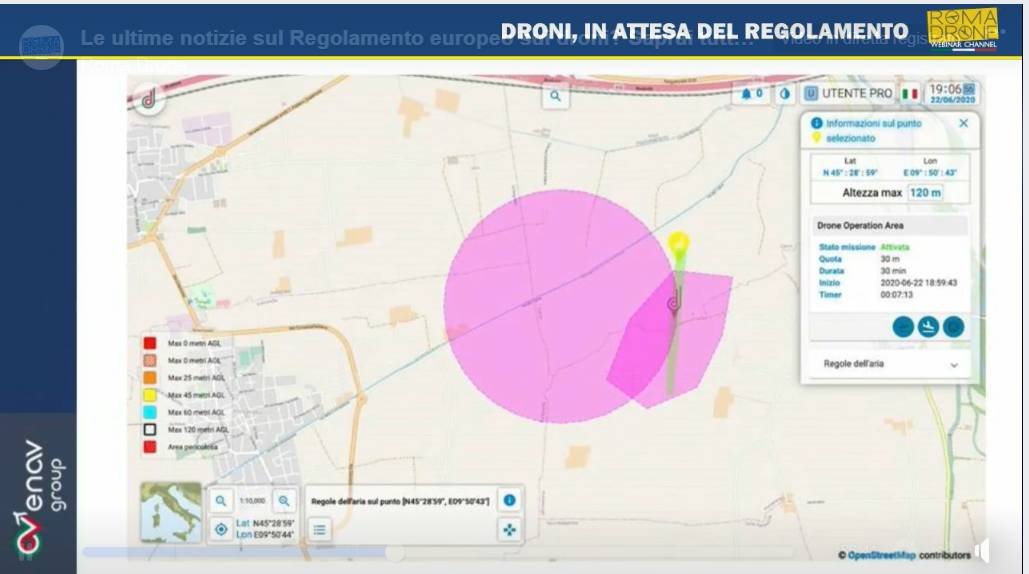Zoom in the map with right magnifier
The image size is (1029, 574).
pos(285,500)
